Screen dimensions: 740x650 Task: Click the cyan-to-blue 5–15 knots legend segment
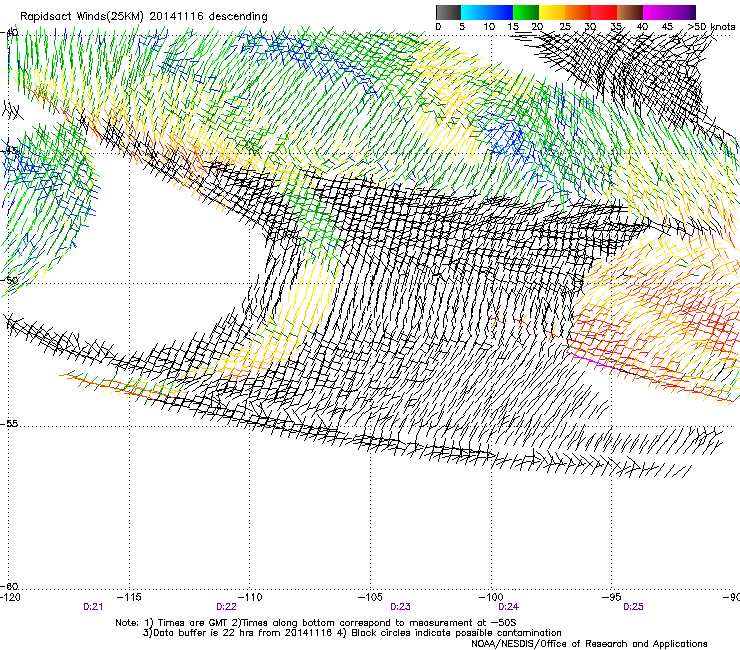(487, 12)
